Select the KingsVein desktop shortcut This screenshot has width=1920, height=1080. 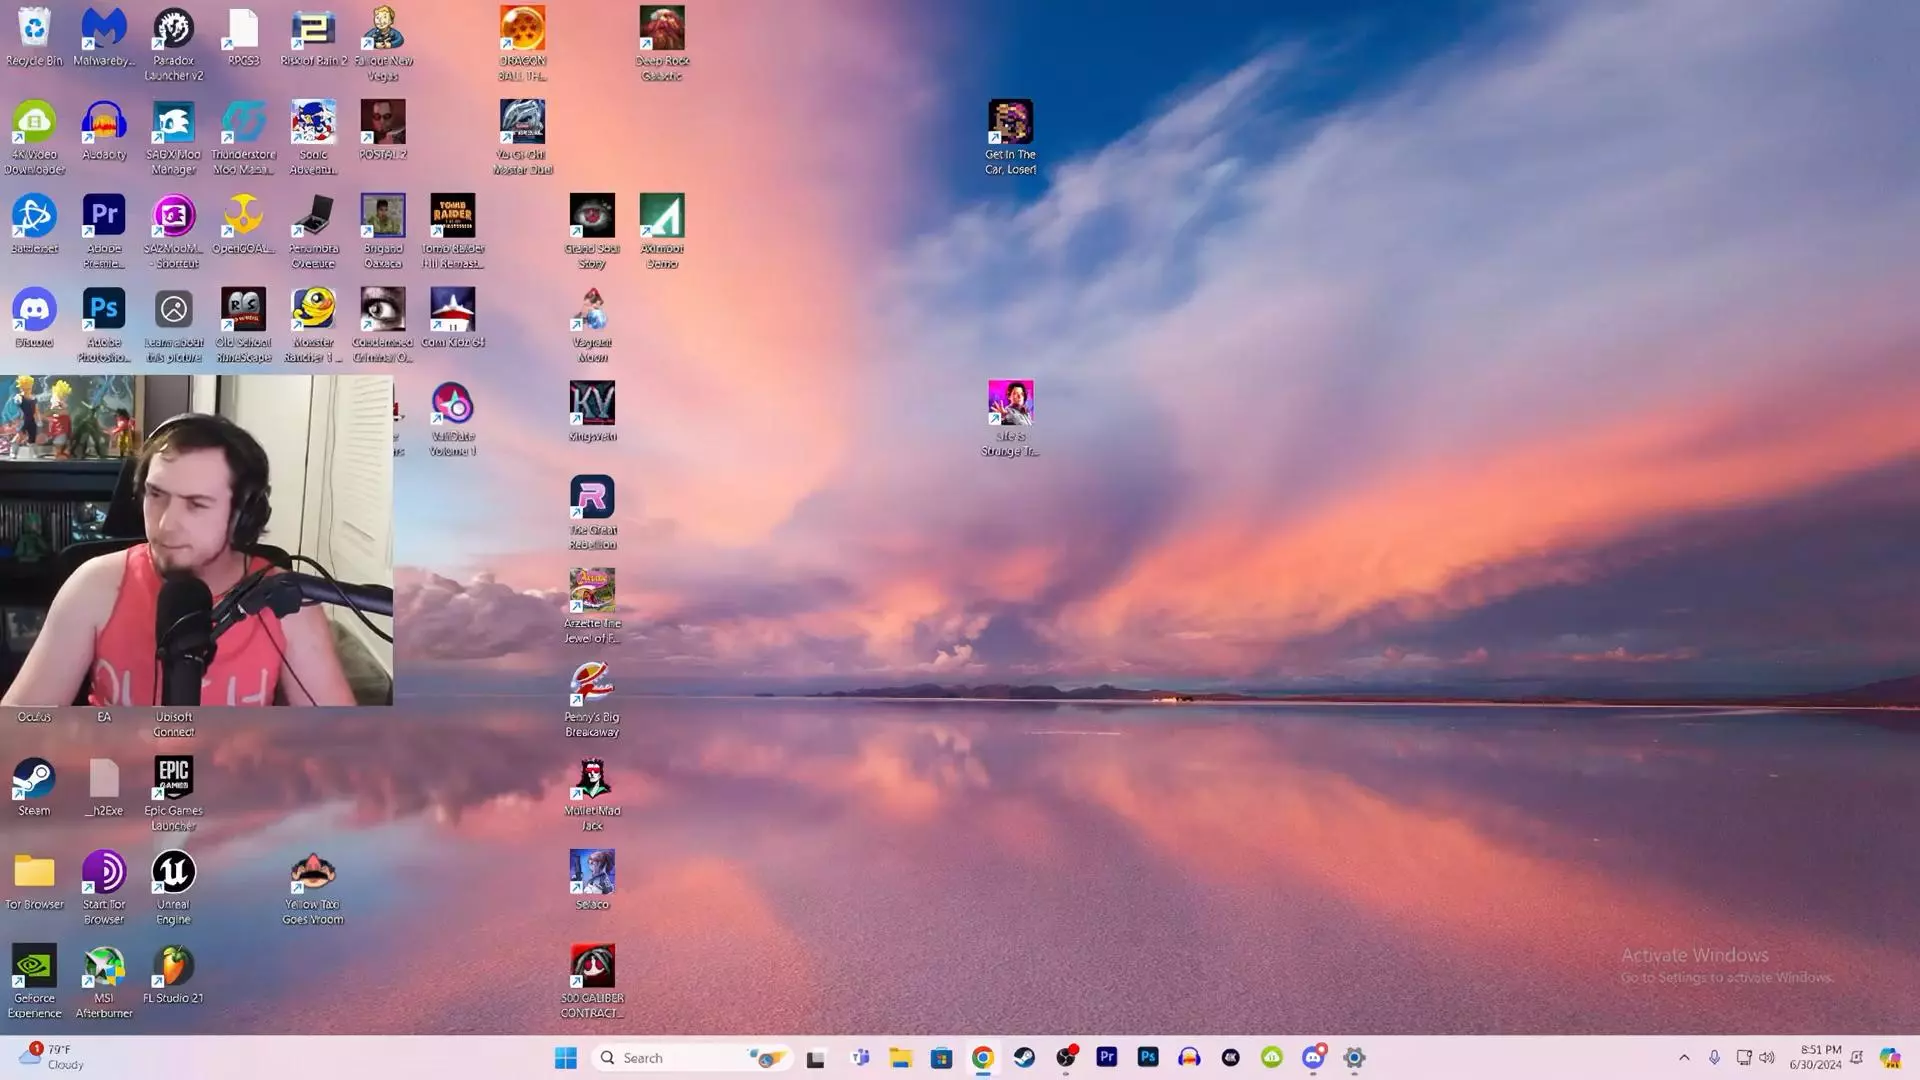[x=592, y=413]
